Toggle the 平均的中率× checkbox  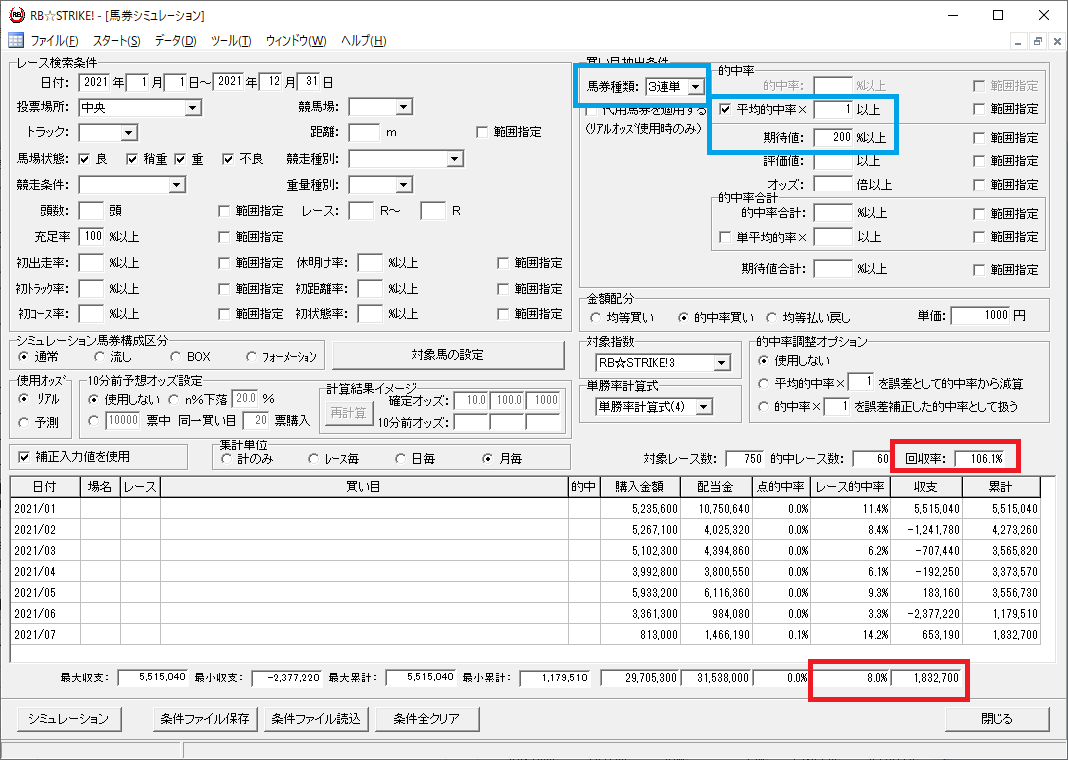pyautogui.click(x=725, y=109)
